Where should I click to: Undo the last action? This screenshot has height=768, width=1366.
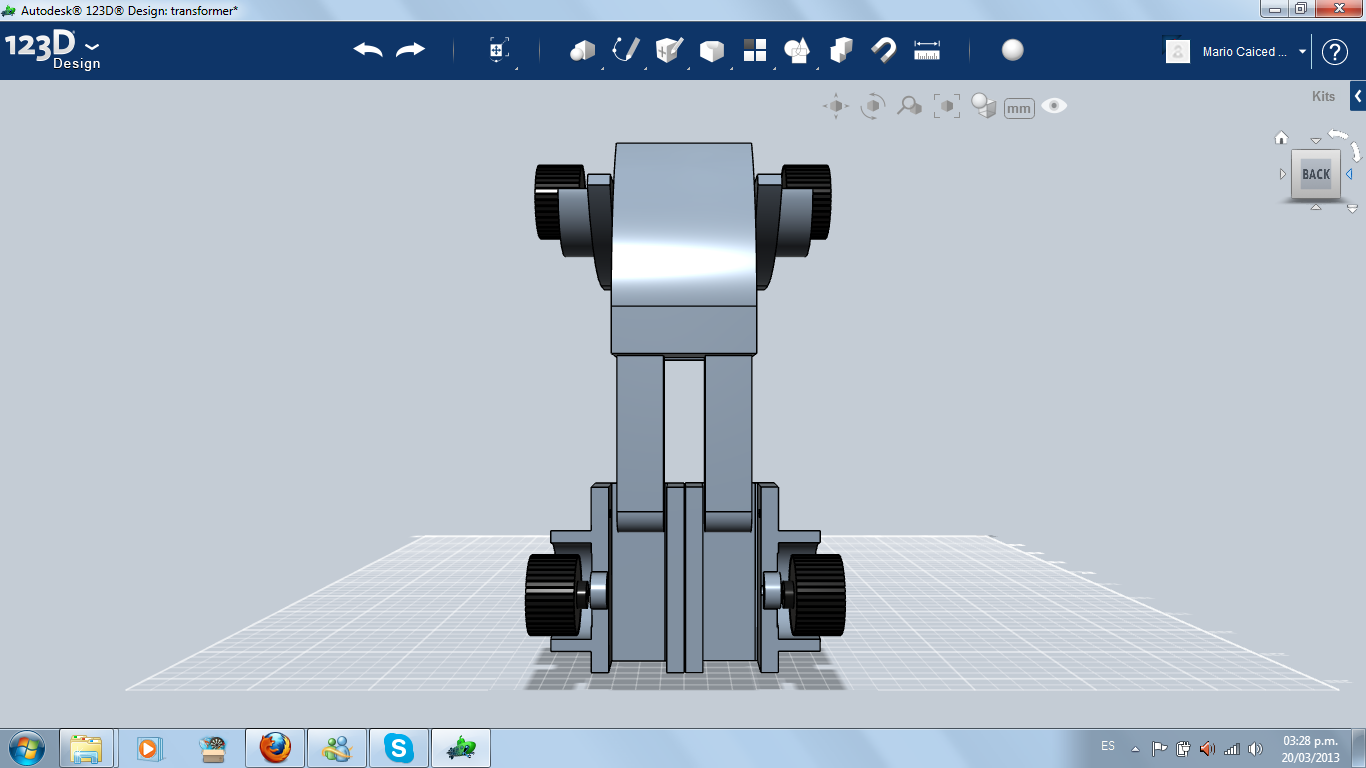click(368, 50)
